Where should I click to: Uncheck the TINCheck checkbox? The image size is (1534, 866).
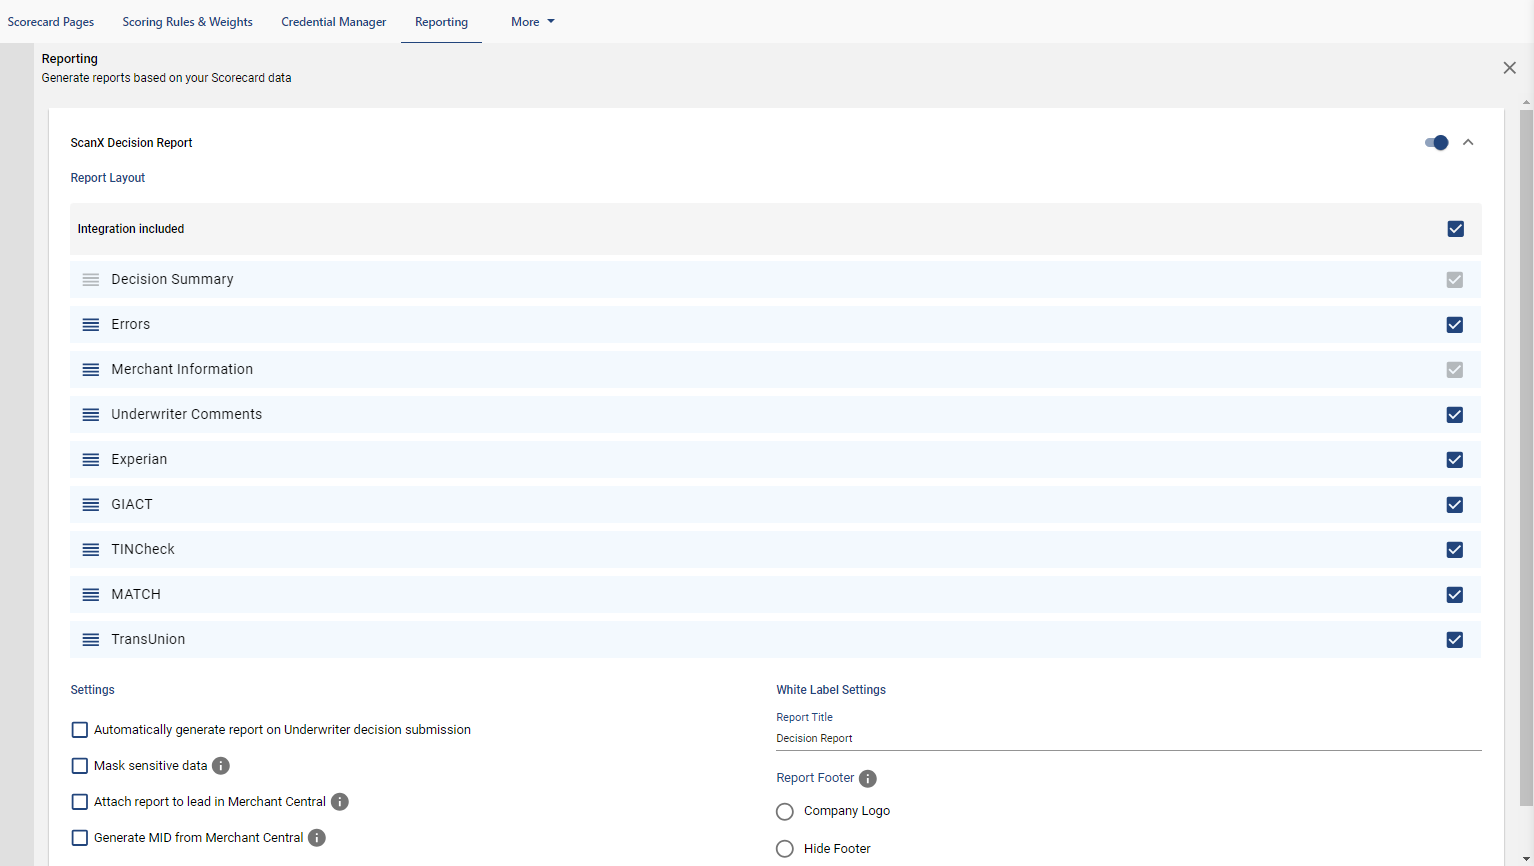tap(1455, 550)
